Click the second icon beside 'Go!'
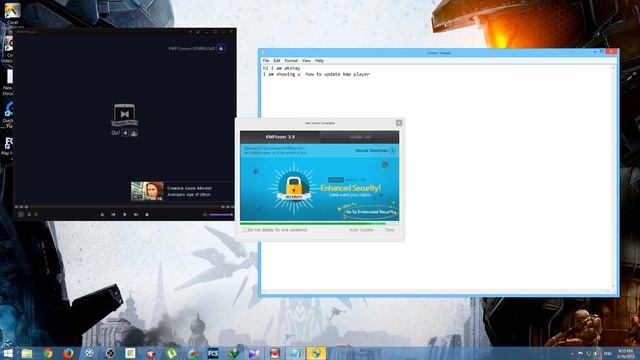640x360 pixels. coord(134,133)
